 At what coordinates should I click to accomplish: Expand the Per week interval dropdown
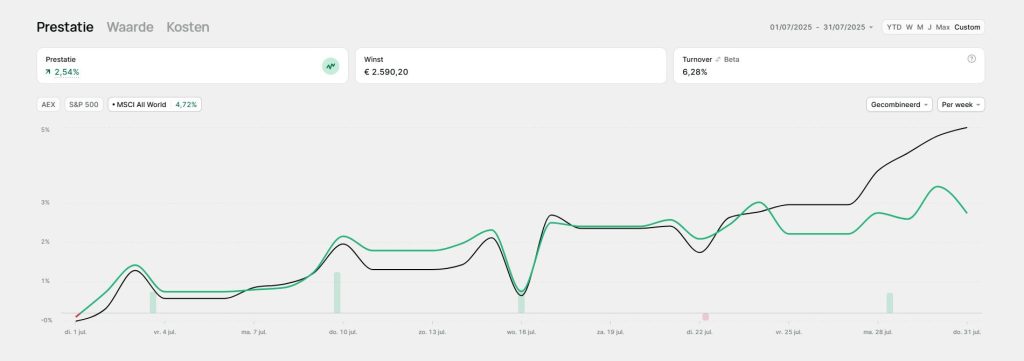961,104
